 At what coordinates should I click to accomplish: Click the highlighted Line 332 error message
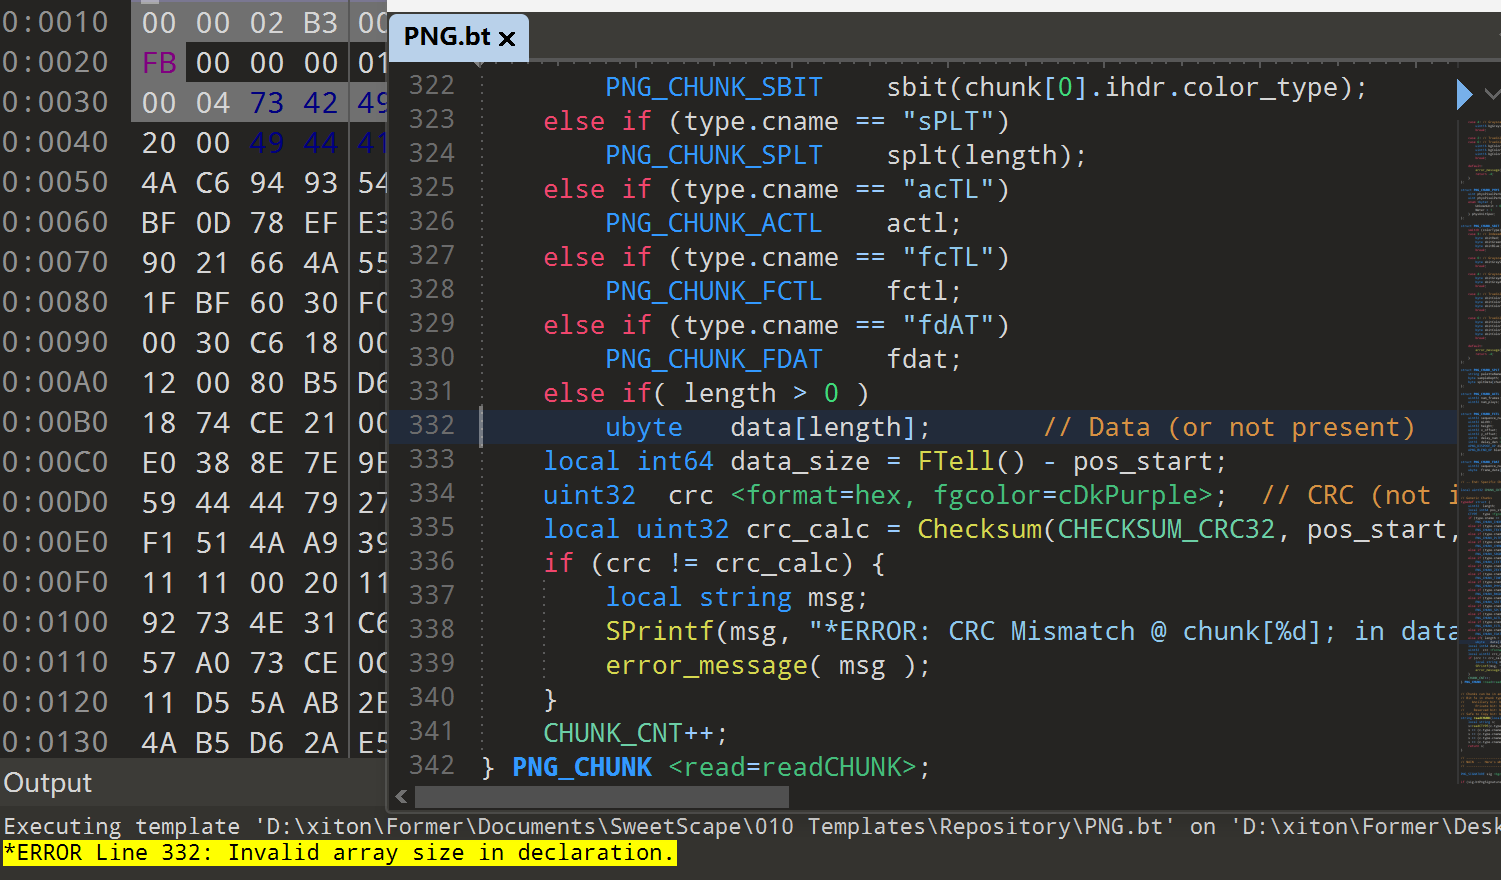click(339, 853)
